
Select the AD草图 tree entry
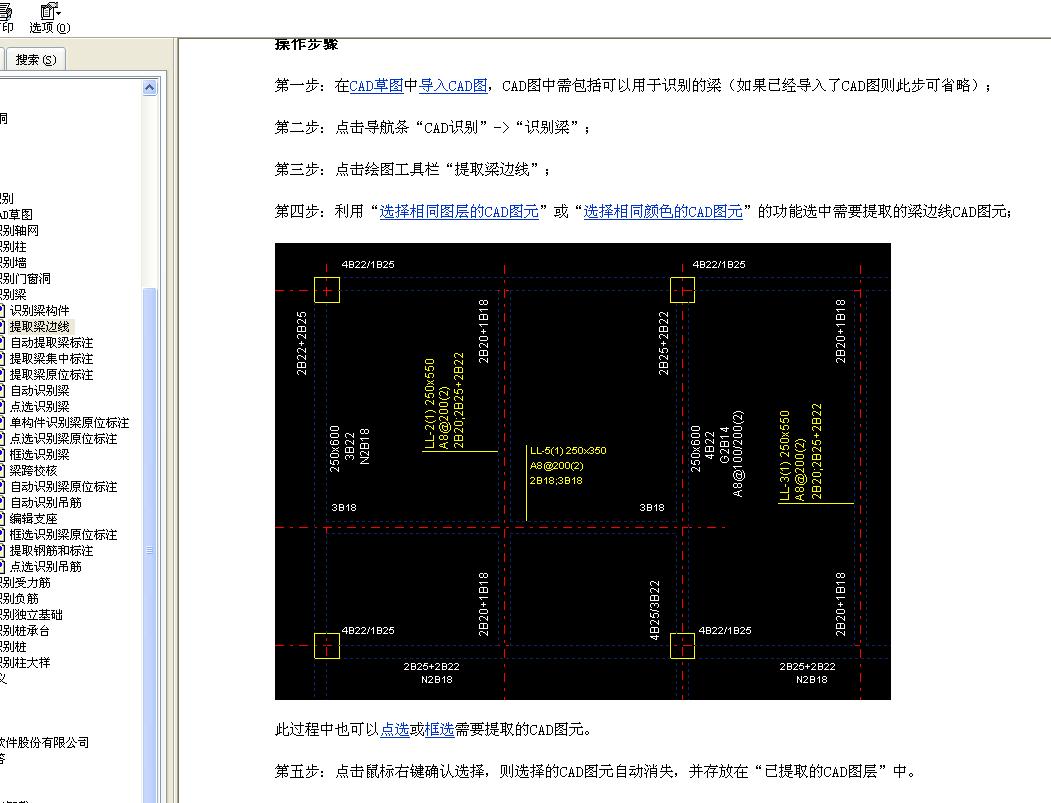(17, 214)
